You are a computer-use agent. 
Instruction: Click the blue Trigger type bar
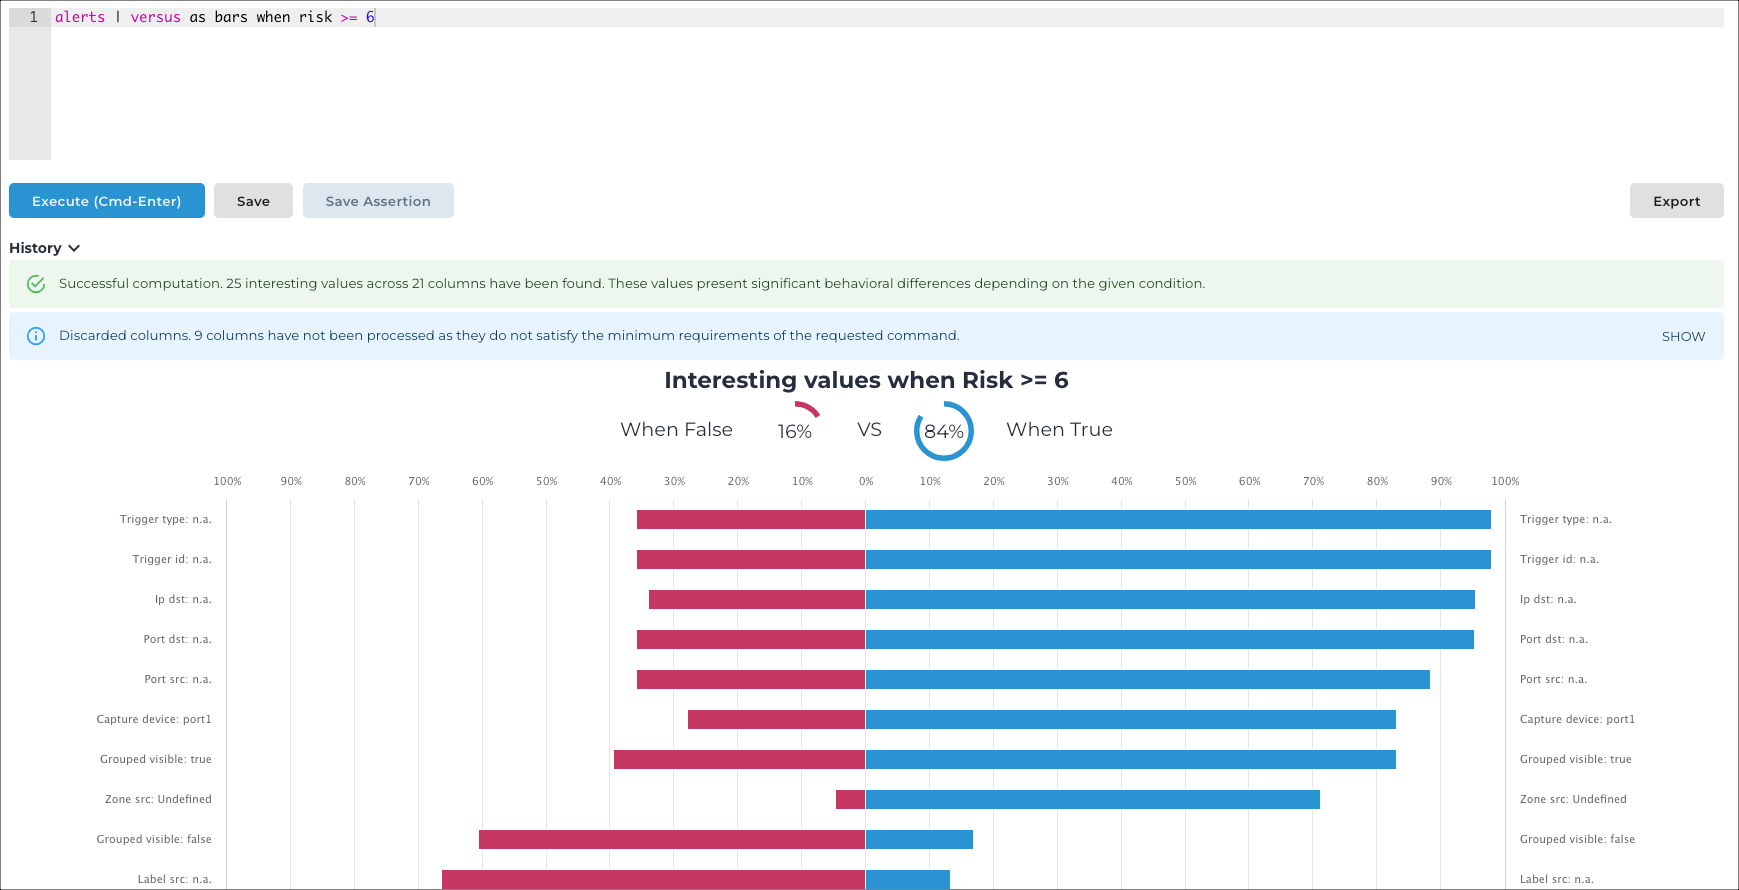(1178, 519)
